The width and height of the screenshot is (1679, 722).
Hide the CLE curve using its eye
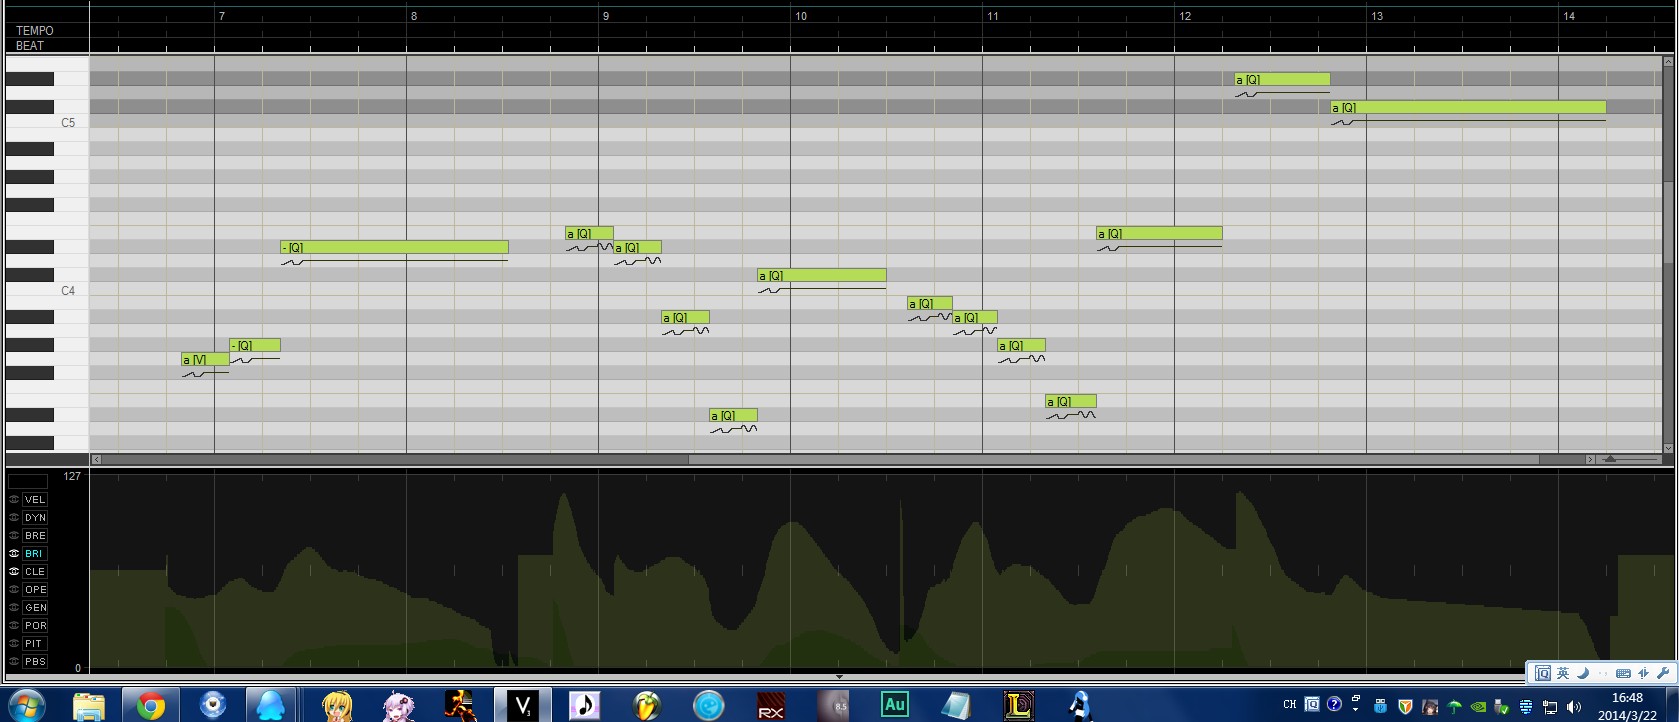(14, 571)
